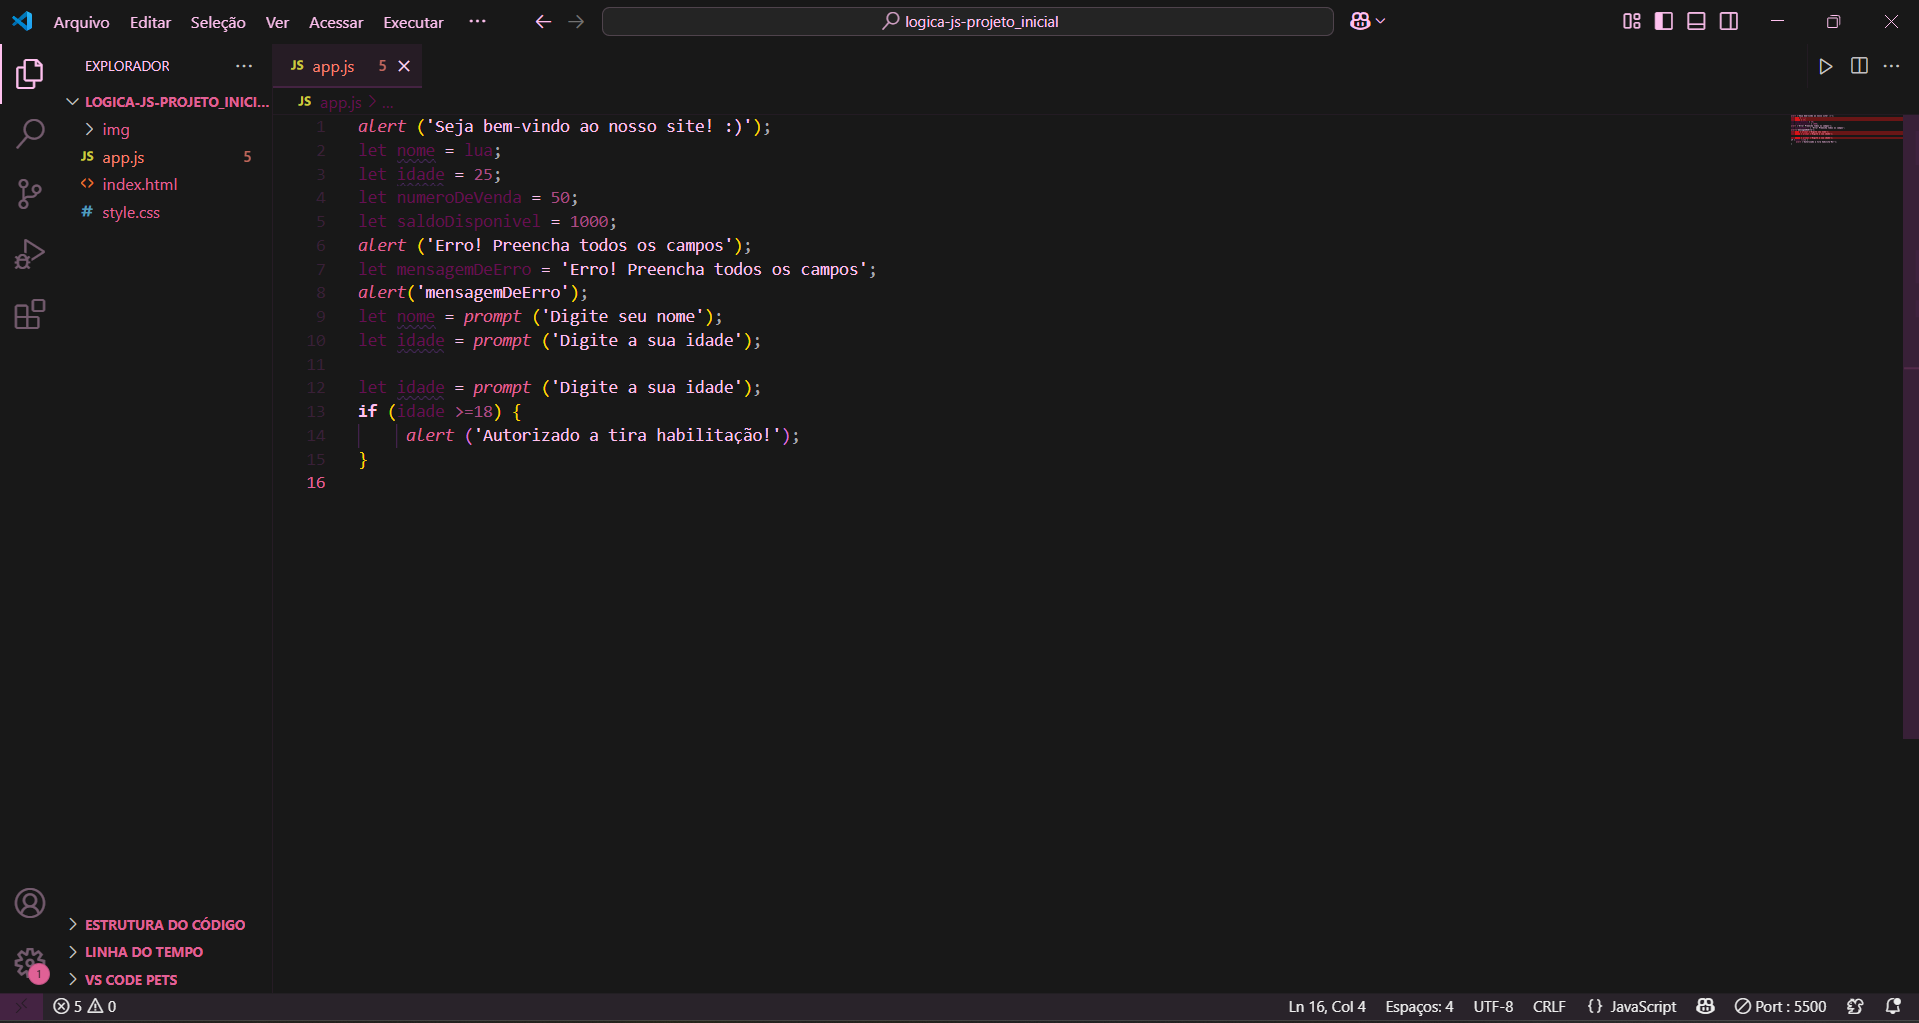Screen dimensions: 1919x1023
Task: Open the Manage gear settings icon
Action: (30, 963)
